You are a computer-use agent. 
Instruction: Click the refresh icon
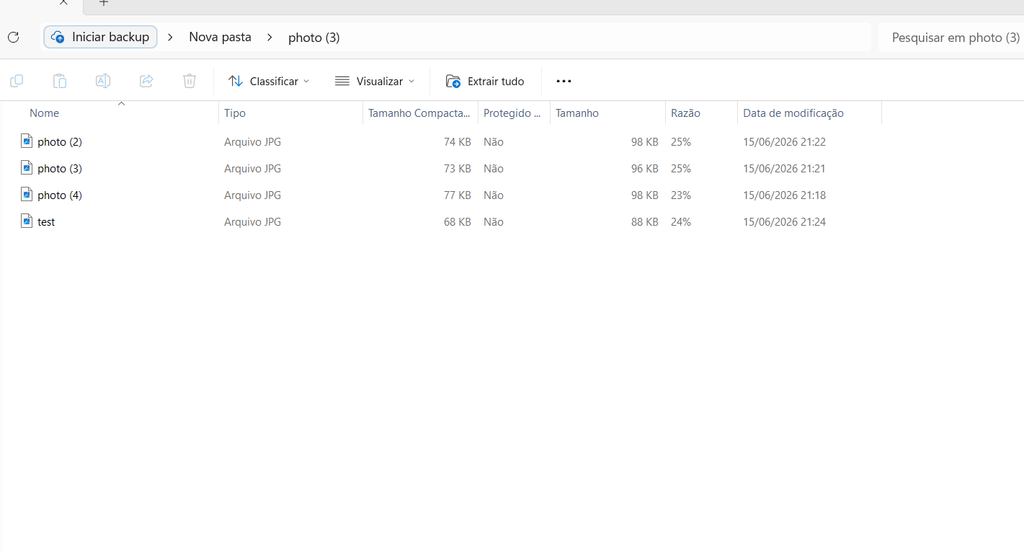(x=13, y=37)
